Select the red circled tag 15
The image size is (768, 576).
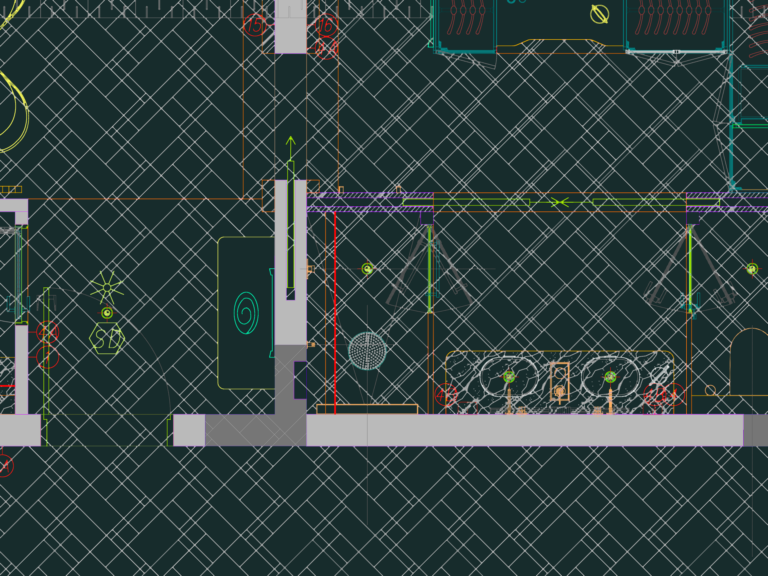pos(255,24)
